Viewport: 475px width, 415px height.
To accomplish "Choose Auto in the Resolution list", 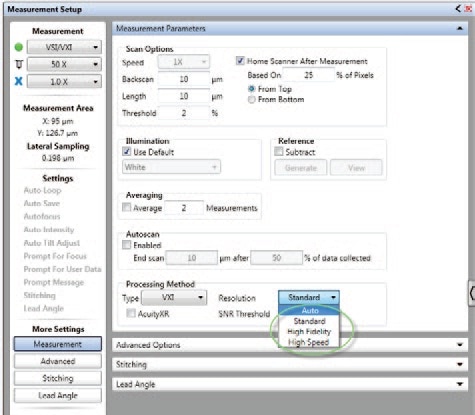I will coord(309,310).
